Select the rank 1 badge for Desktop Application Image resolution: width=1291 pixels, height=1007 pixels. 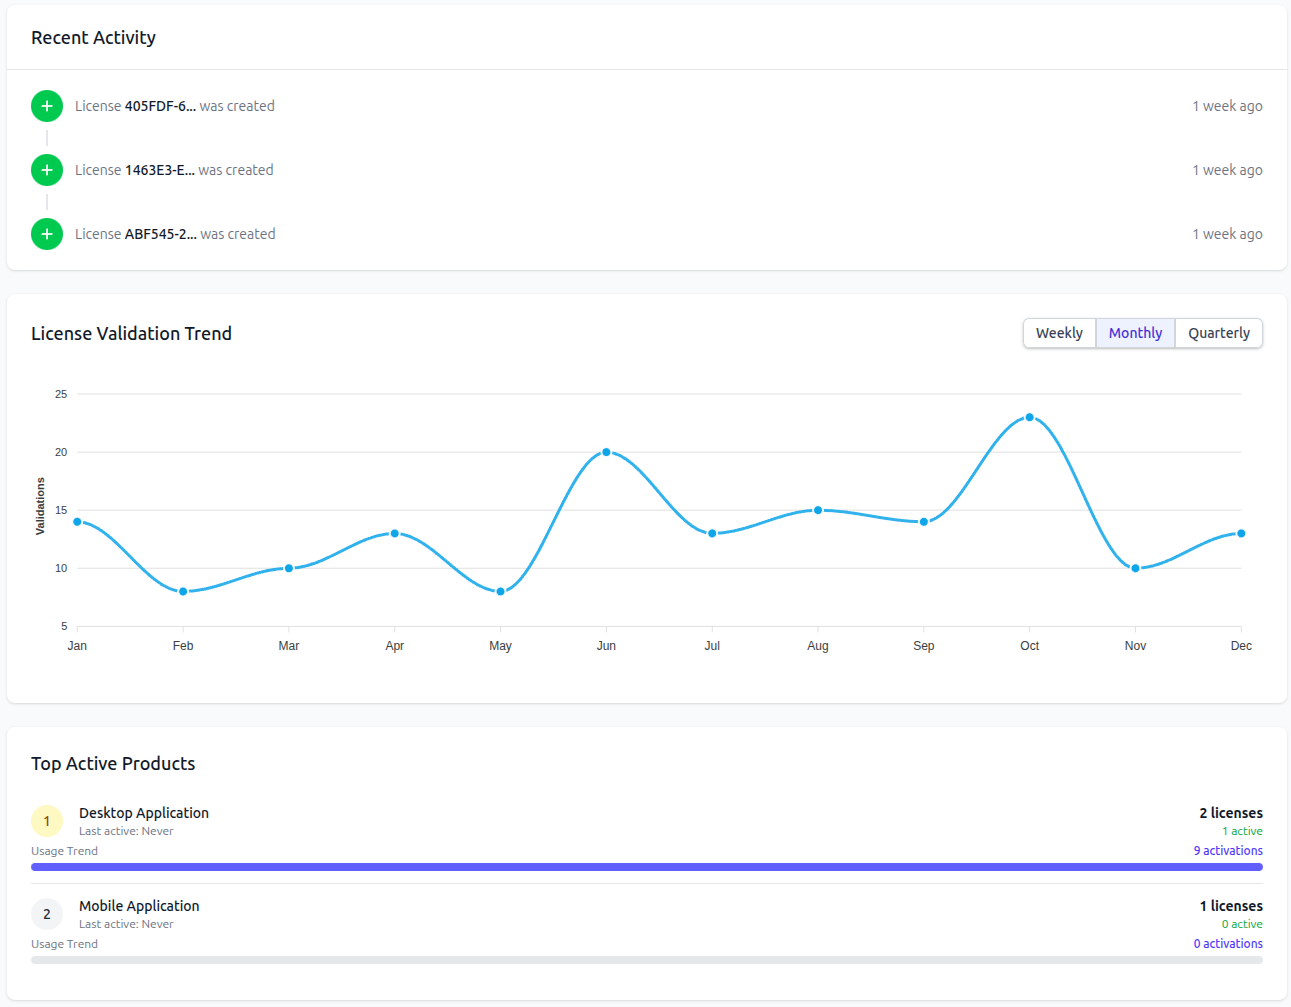pos(46,820)
